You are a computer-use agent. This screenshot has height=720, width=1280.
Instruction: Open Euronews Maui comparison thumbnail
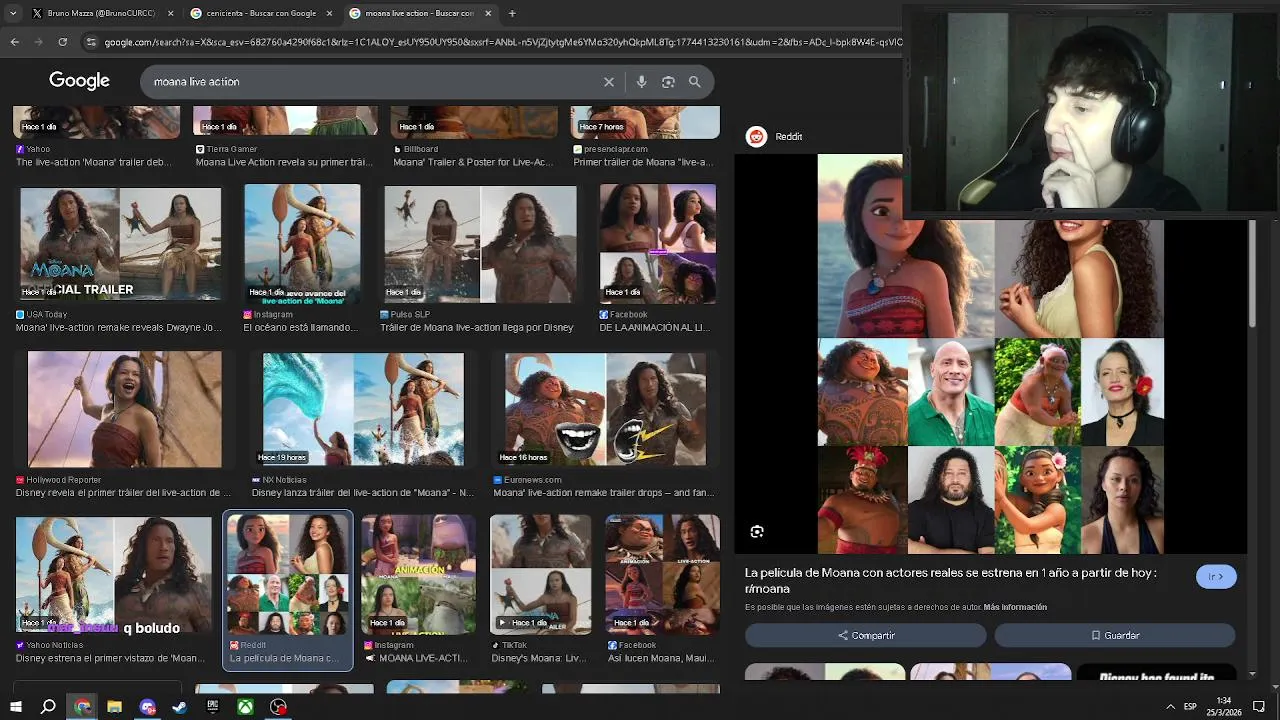pyautogui.click(x=605, y=409)
